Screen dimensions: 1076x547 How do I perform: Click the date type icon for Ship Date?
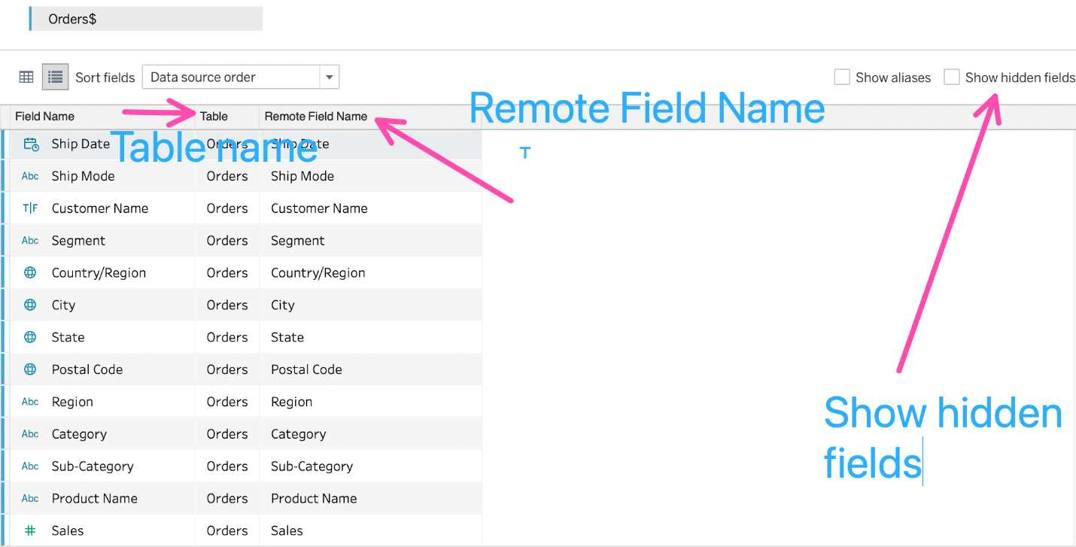(x=30, y=144)
